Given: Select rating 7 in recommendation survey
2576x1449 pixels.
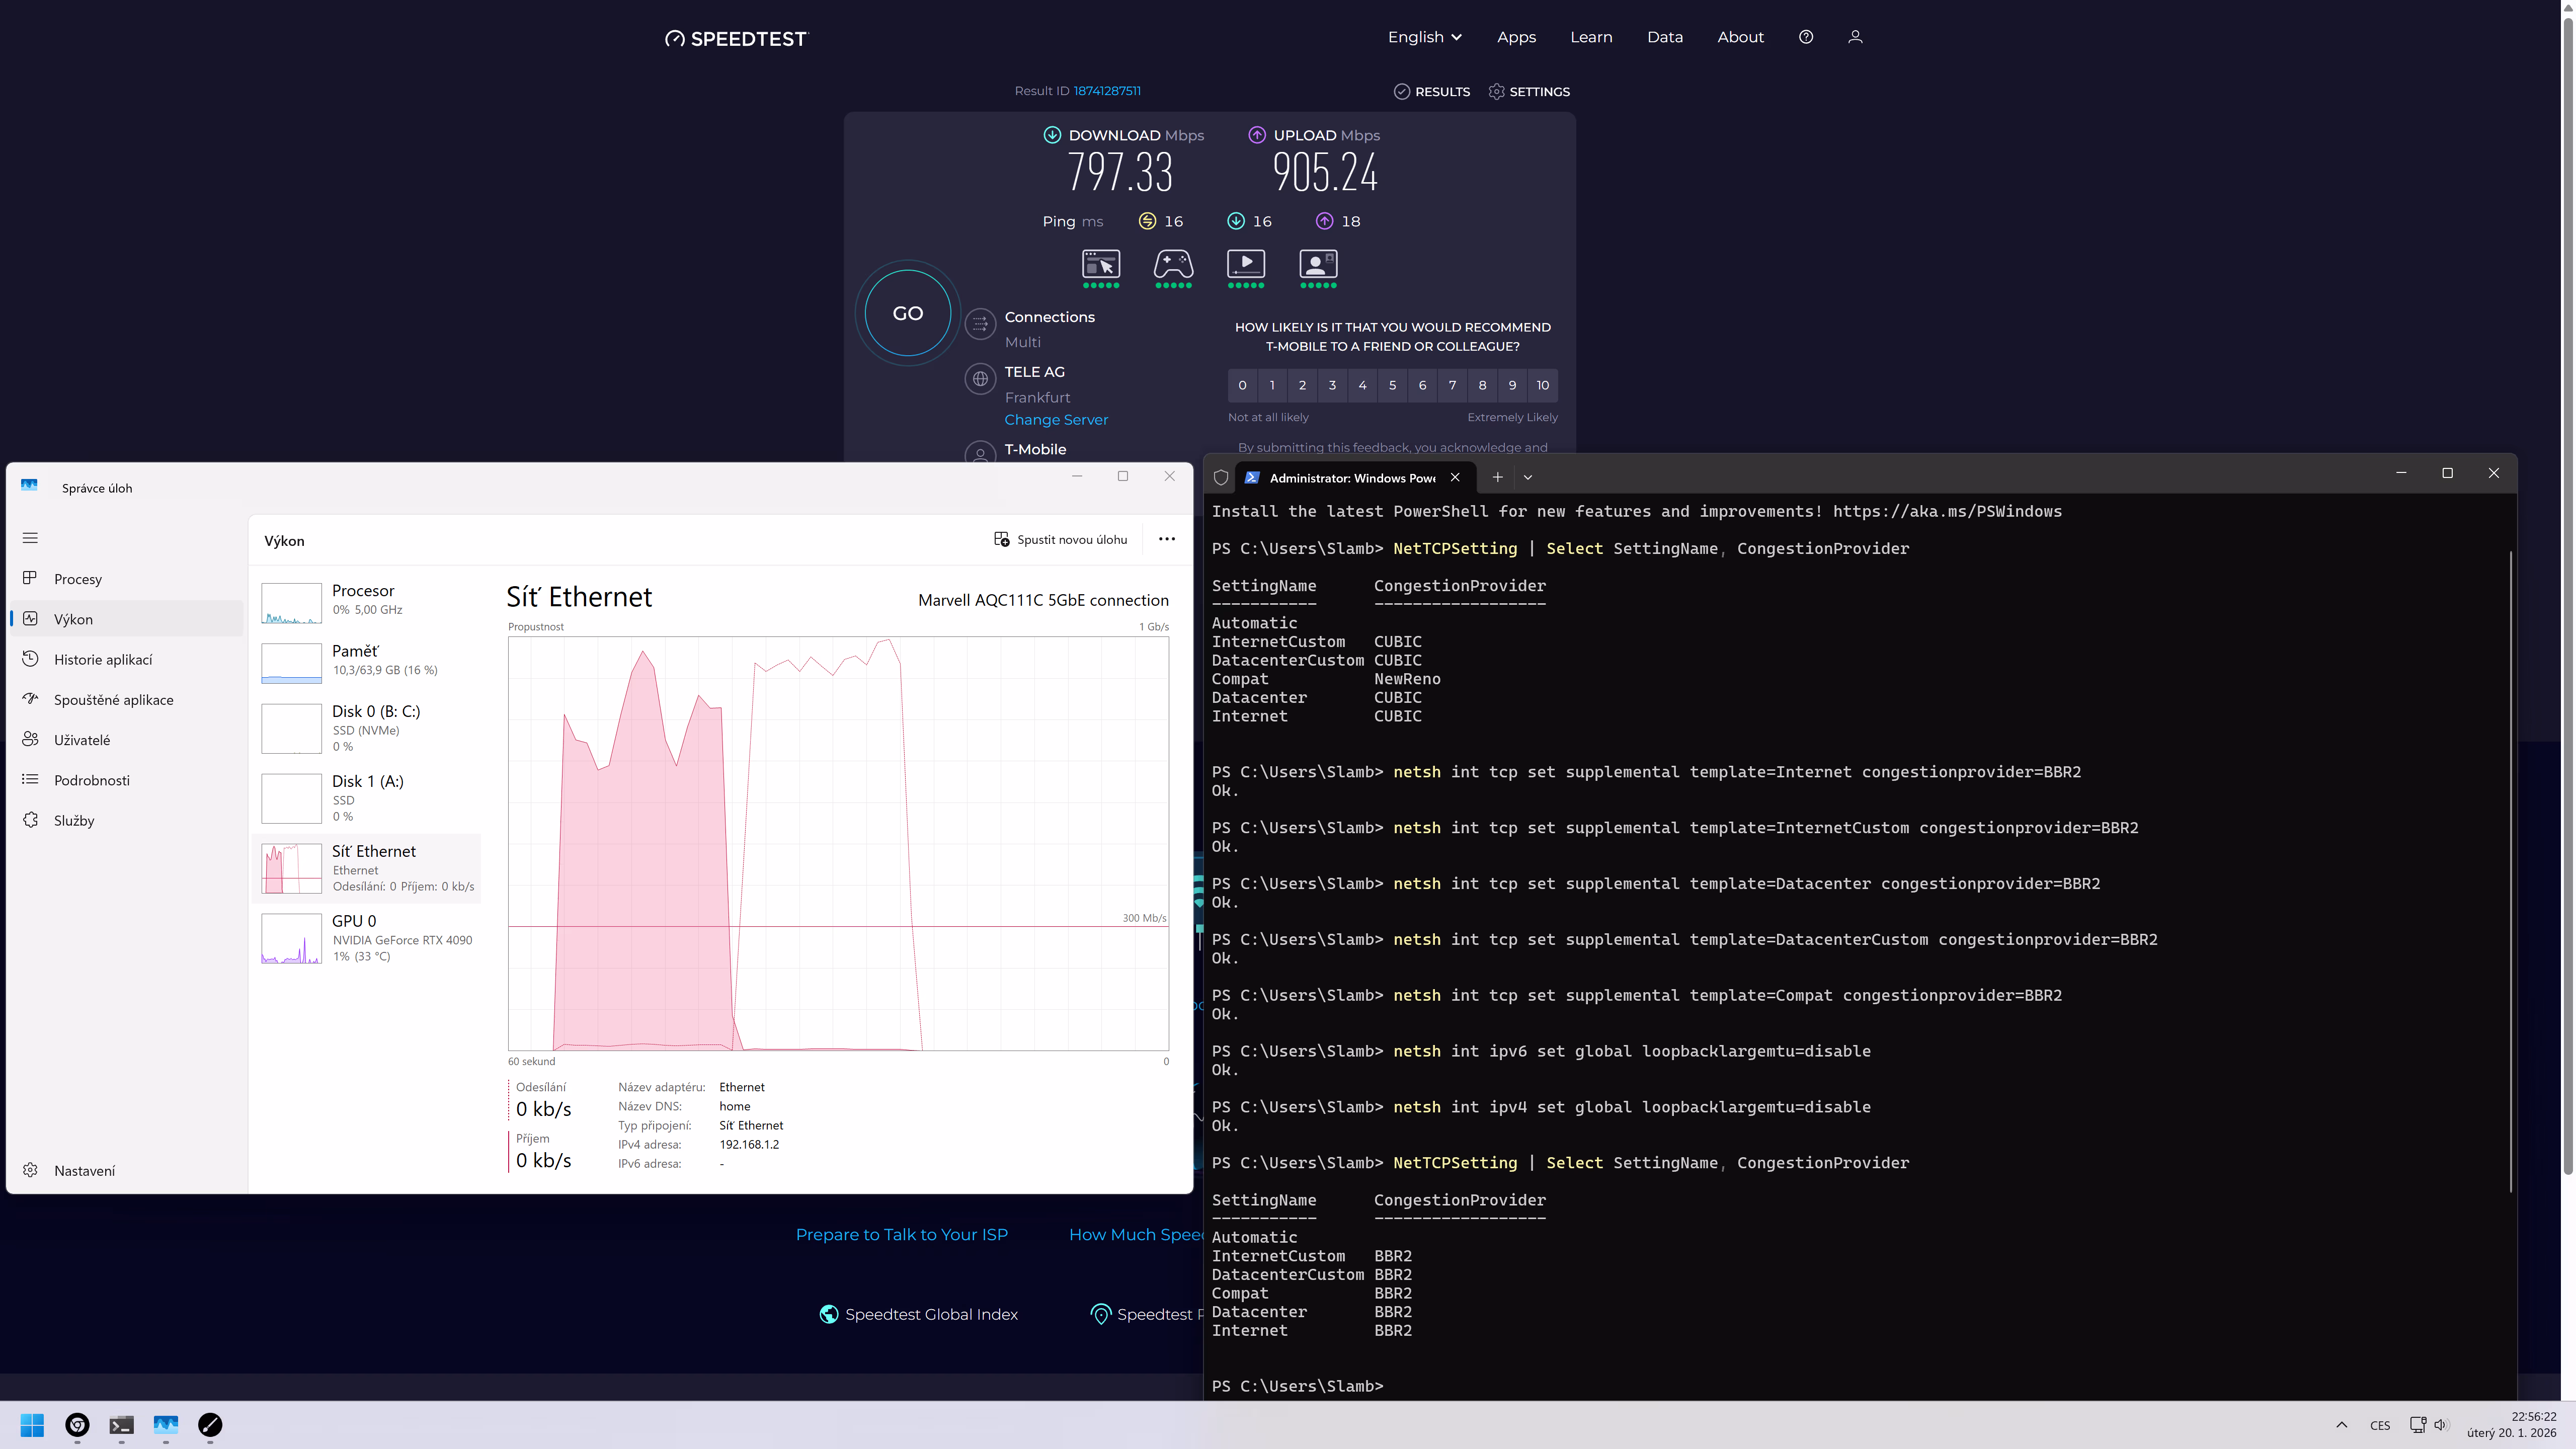Looking at the screenshot, I should point(1452,385).
